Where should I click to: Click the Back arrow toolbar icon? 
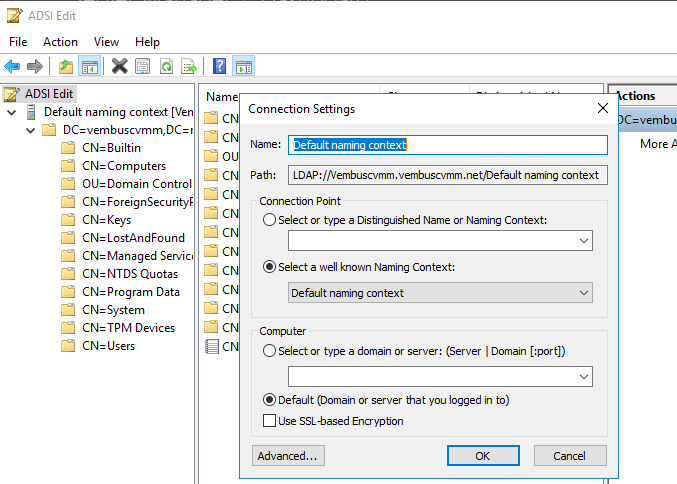click(x=12, y=66)
